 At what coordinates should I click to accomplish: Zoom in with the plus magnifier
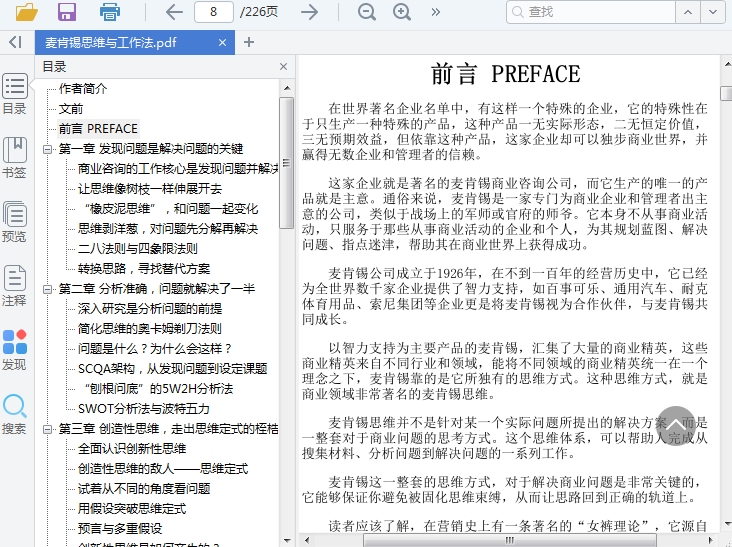402,12
